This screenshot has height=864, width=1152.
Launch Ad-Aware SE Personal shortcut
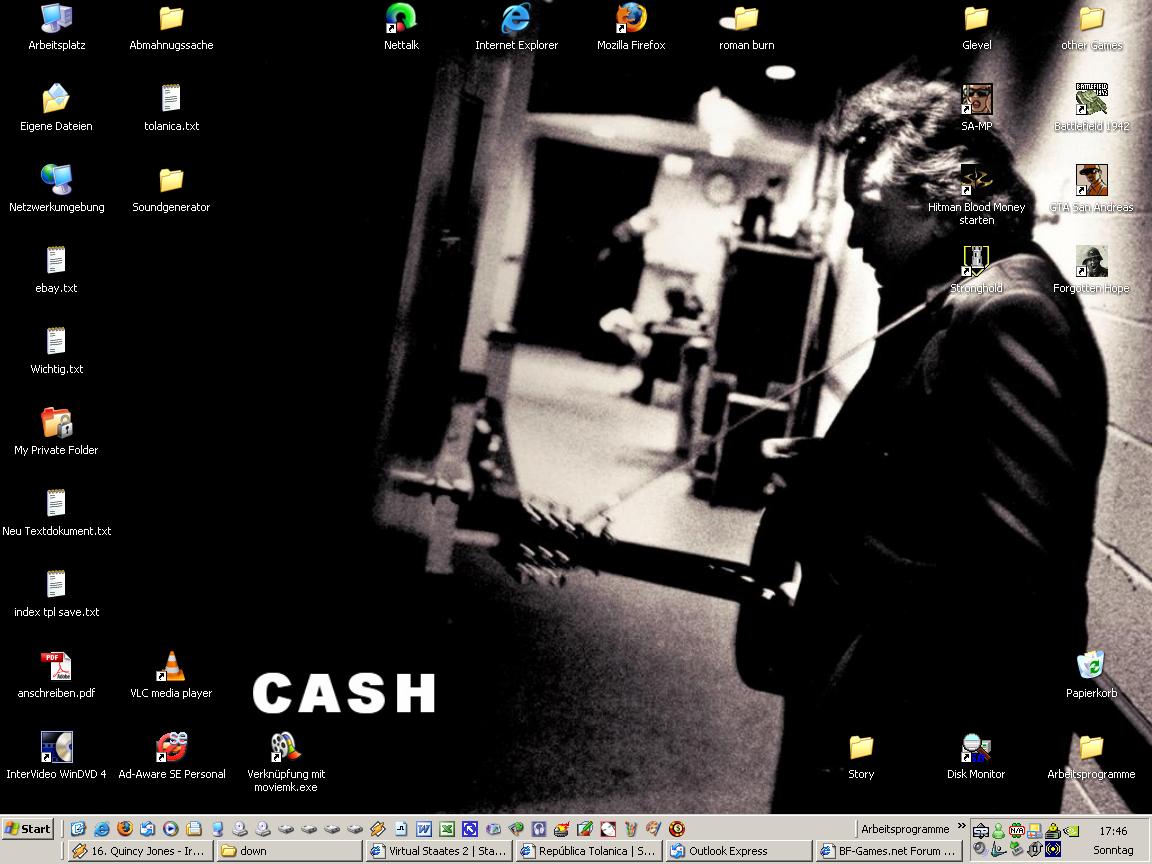[x=172, y=755]
